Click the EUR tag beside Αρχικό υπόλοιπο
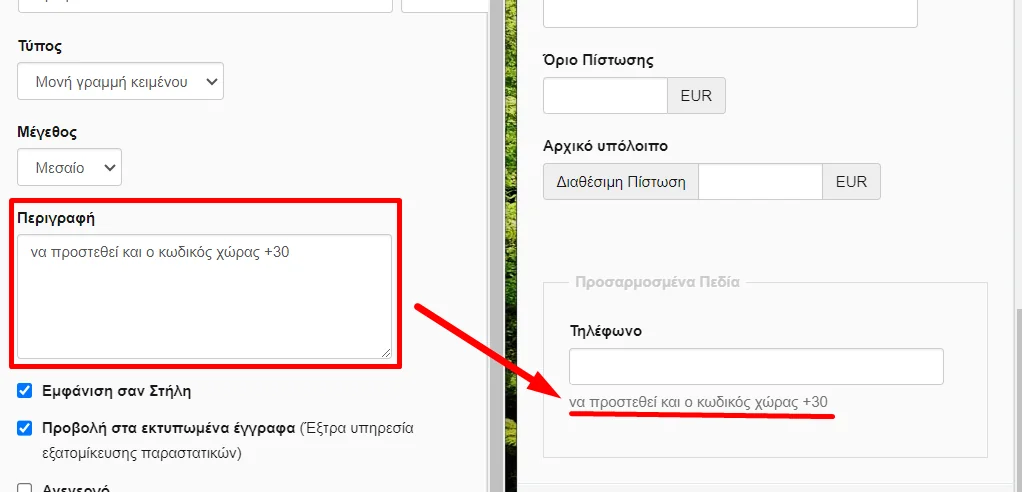Viewport: 1022px width, 492px height. tap(851, 182)
